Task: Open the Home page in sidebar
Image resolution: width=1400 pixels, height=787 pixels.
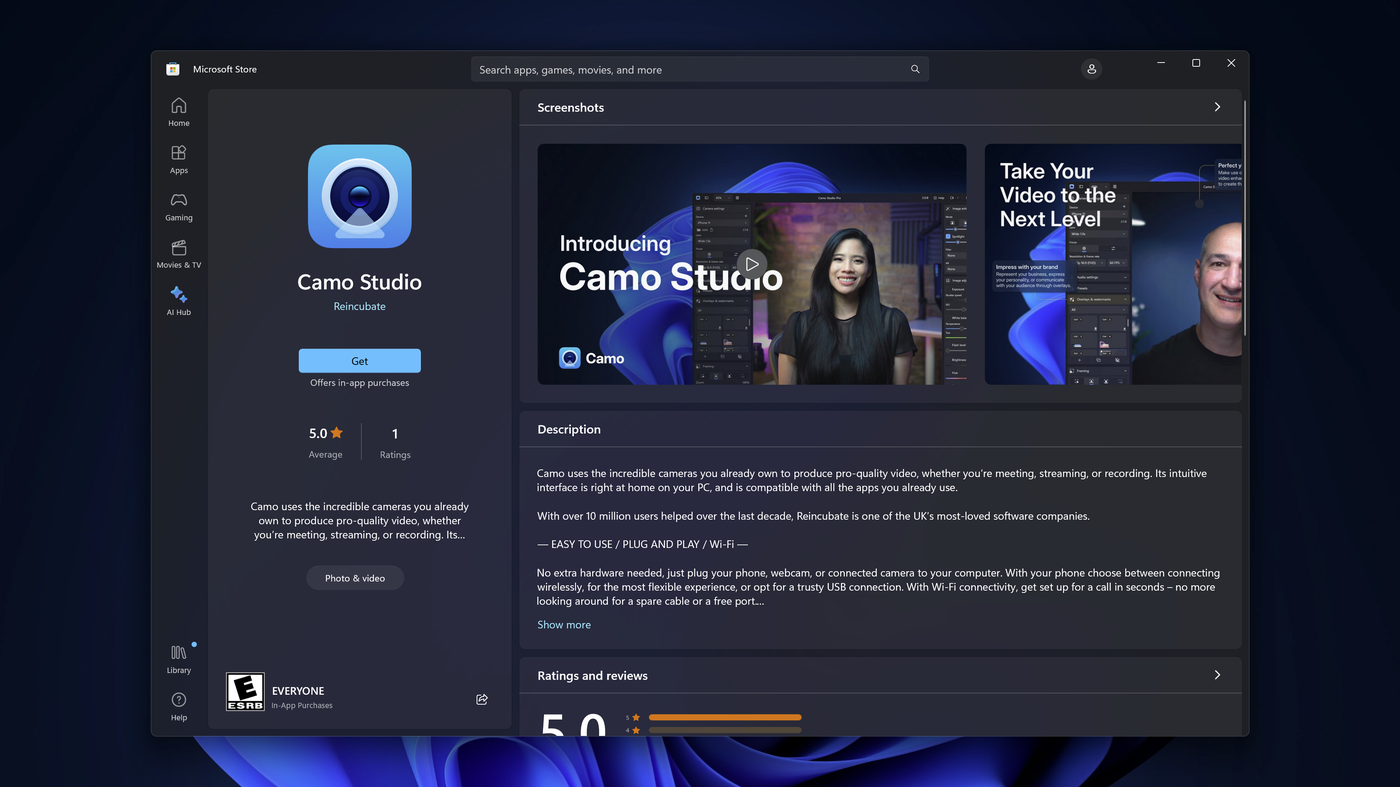Action: (x=178, y=111)
